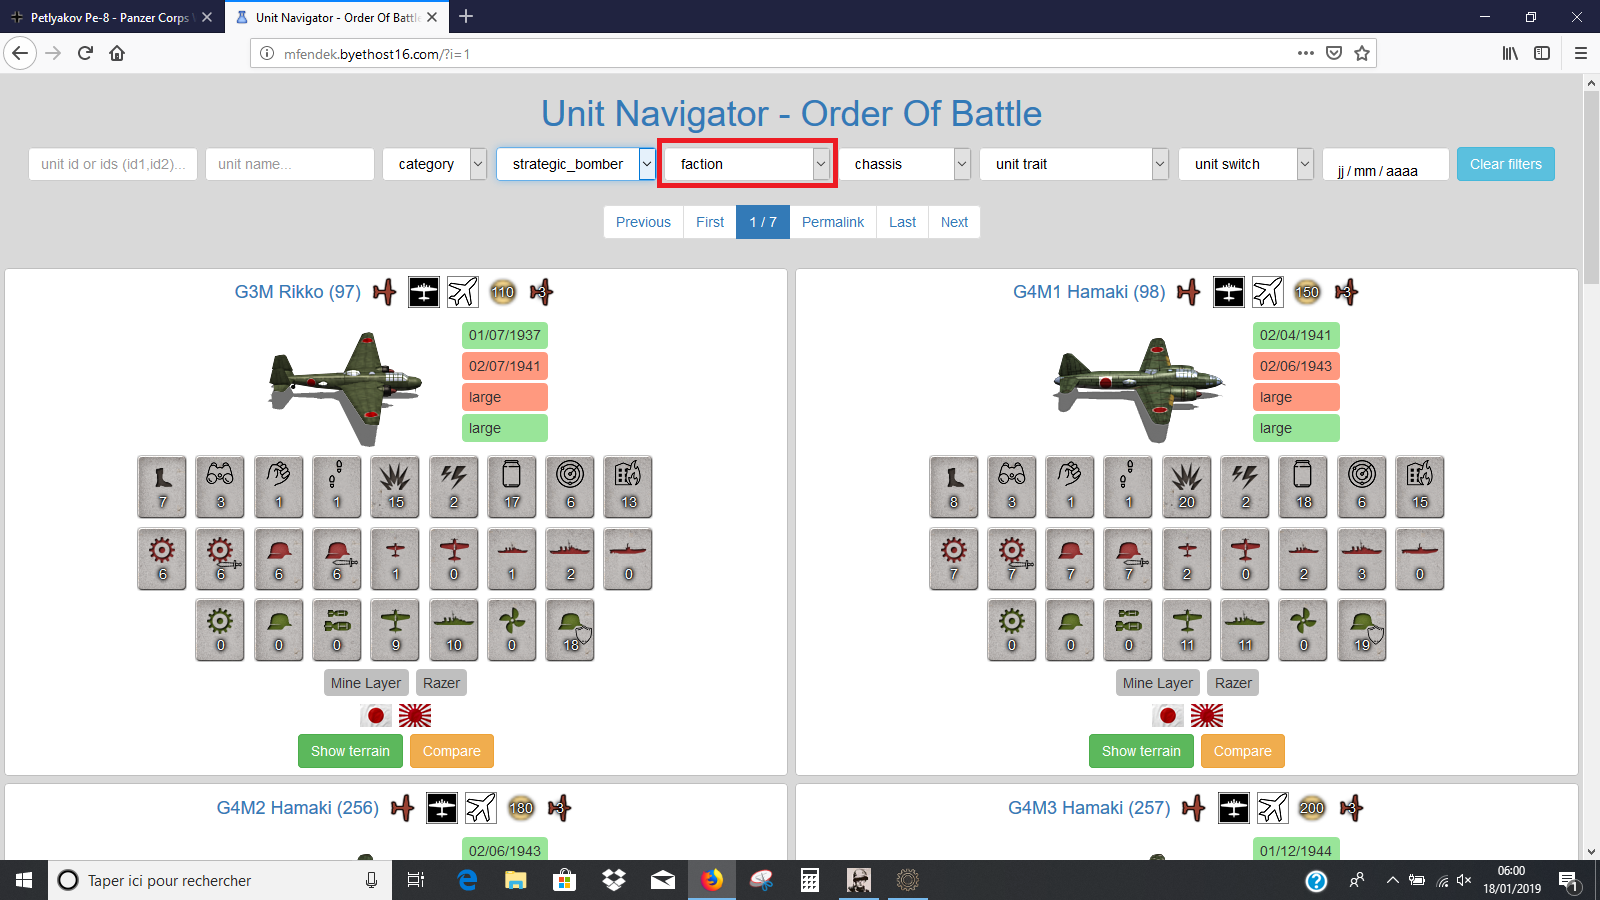This screenshot has height=900, width=1600.
Task: Reload the page with the refresh icon
Action: [85, 53]
